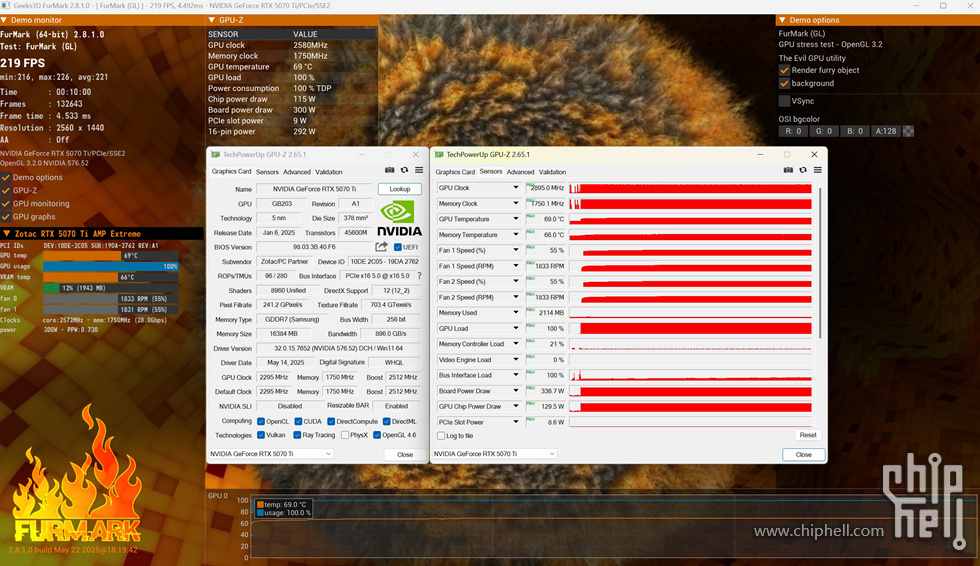
Task: Switch to the Validation tab in the left GPU-Z window
Action: point(329,172)
